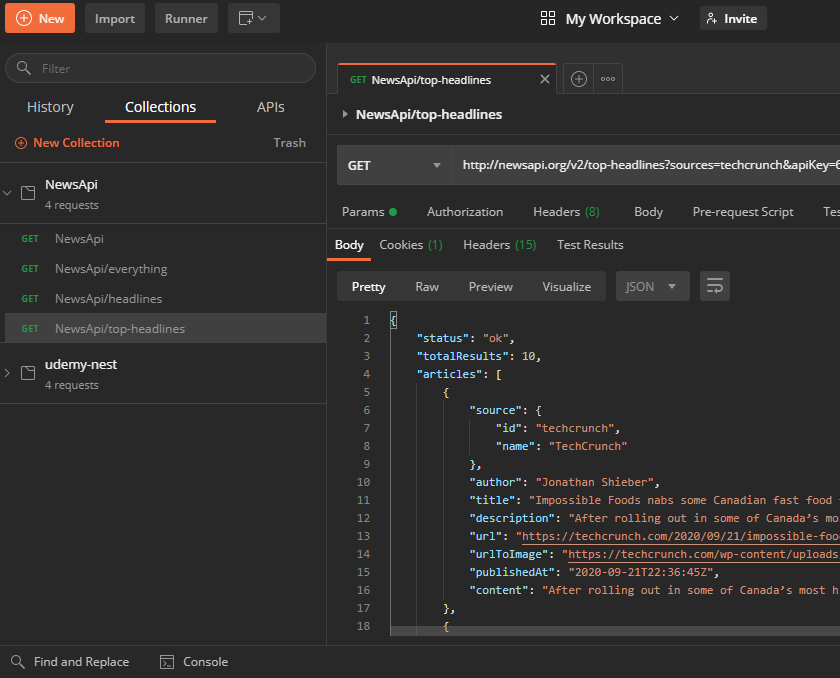Open the request Body tab
The image size is (840, 678).
coord(648,212)
